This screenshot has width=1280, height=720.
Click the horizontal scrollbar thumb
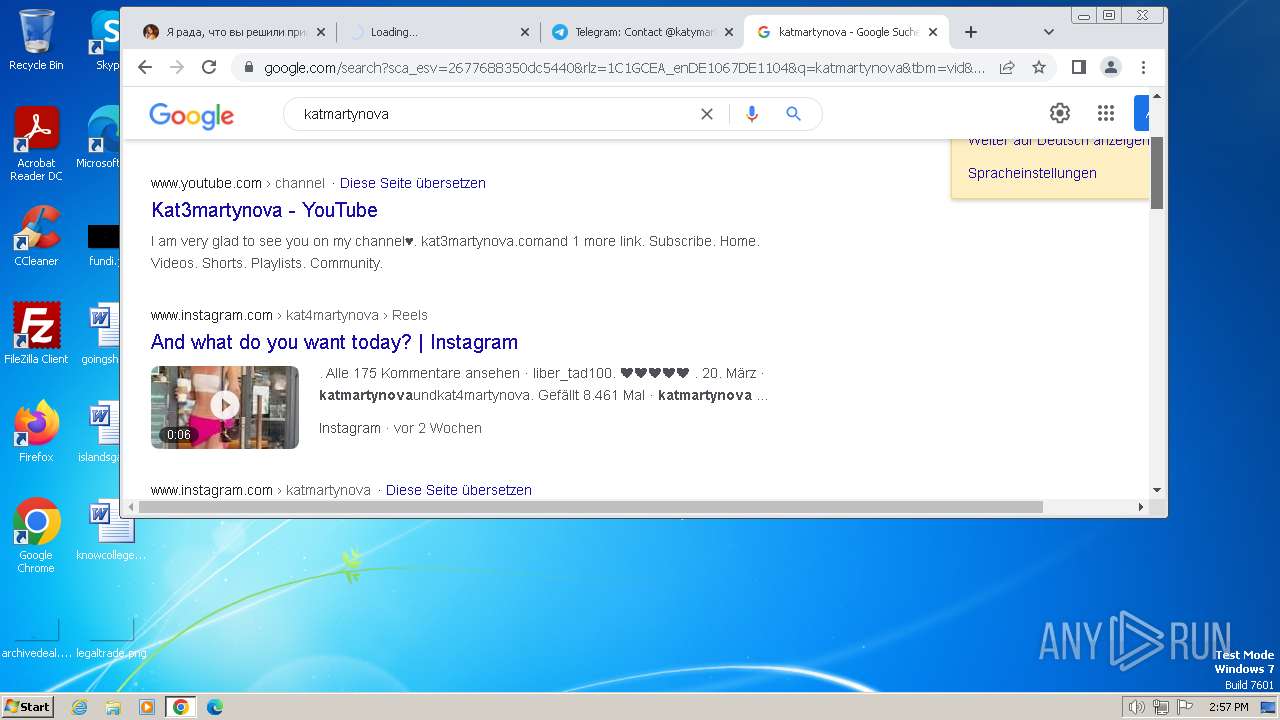click(x=590, y=507)
